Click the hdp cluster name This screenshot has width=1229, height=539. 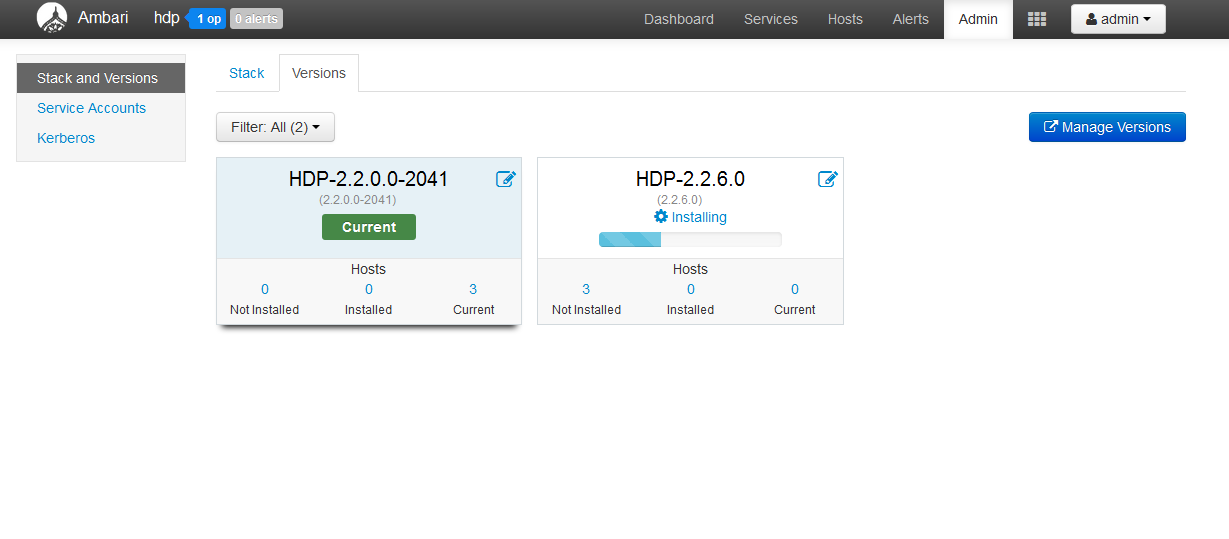coord(167,18)
